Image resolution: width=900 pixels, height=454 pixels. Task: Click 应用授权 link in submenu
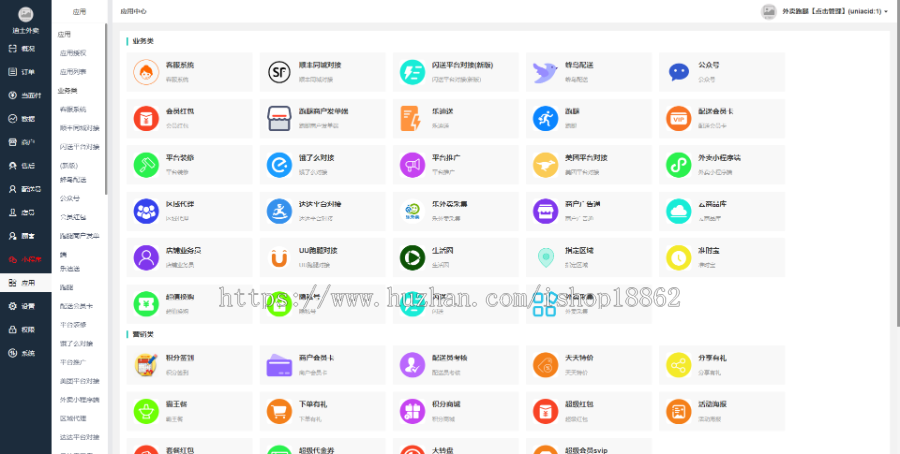click(73, 53)
